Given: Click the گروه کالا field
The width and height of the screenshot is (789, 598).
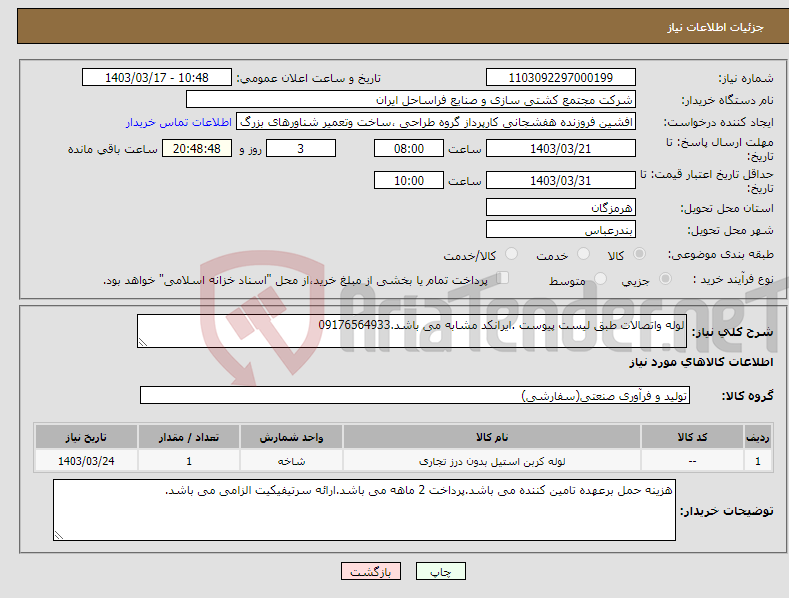Looking at the screenshot, I should 415,396.
